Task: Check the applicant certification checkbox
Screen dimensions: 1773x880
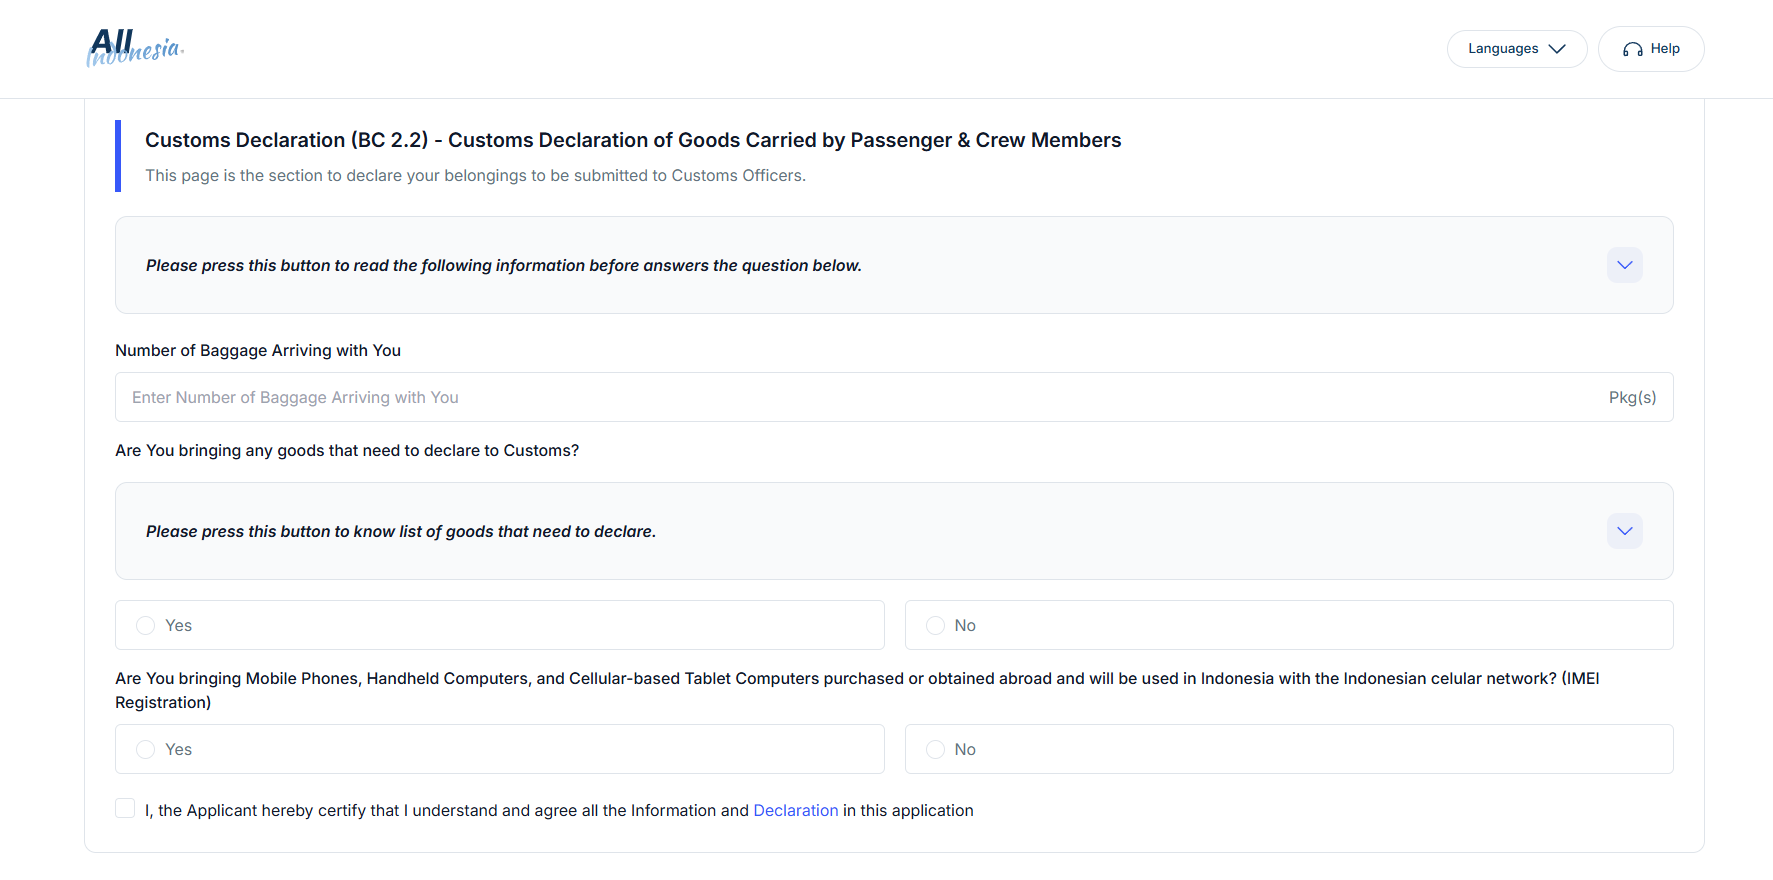Action: [x=125, y=807]
